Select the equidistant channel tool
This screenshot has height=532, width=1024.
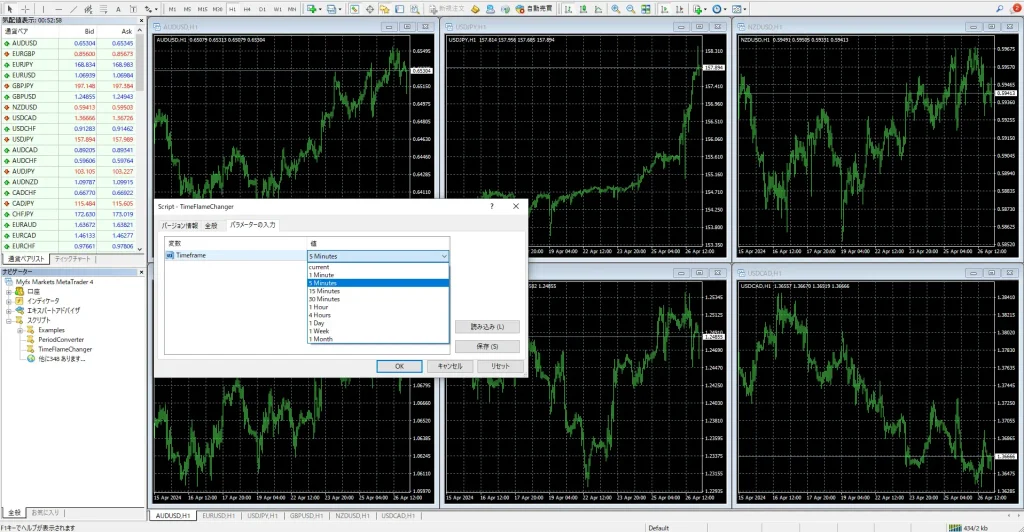coord(88,9)
